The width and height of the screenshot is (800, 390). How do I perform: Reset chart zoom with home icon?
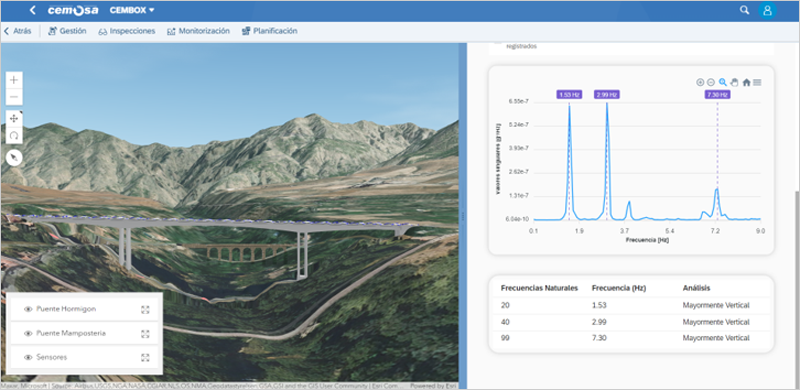[746, 82]
